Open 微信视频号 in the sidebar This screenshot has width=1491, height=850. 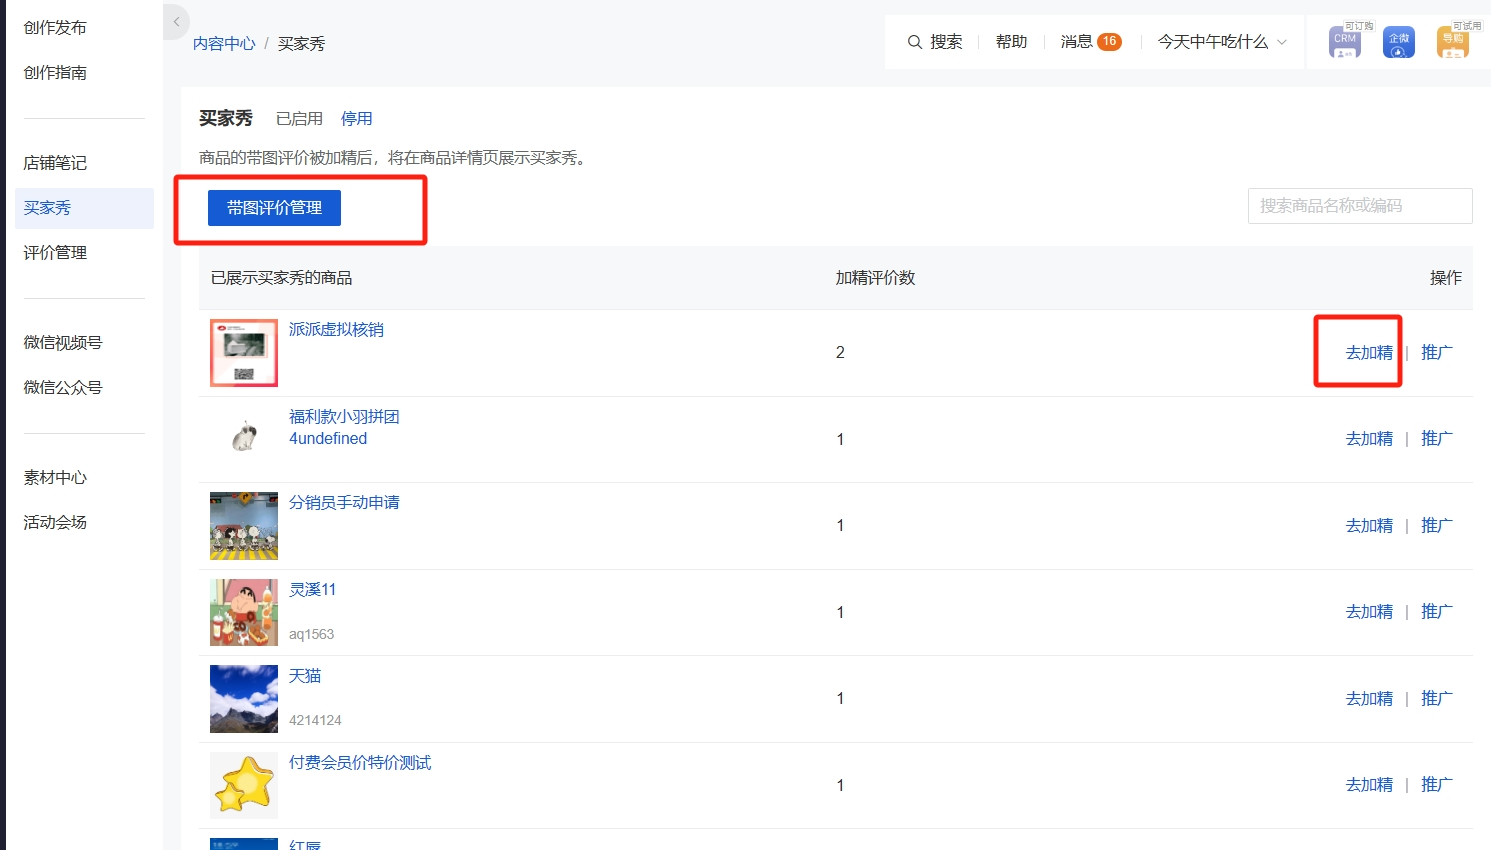[x=63, y=343]
